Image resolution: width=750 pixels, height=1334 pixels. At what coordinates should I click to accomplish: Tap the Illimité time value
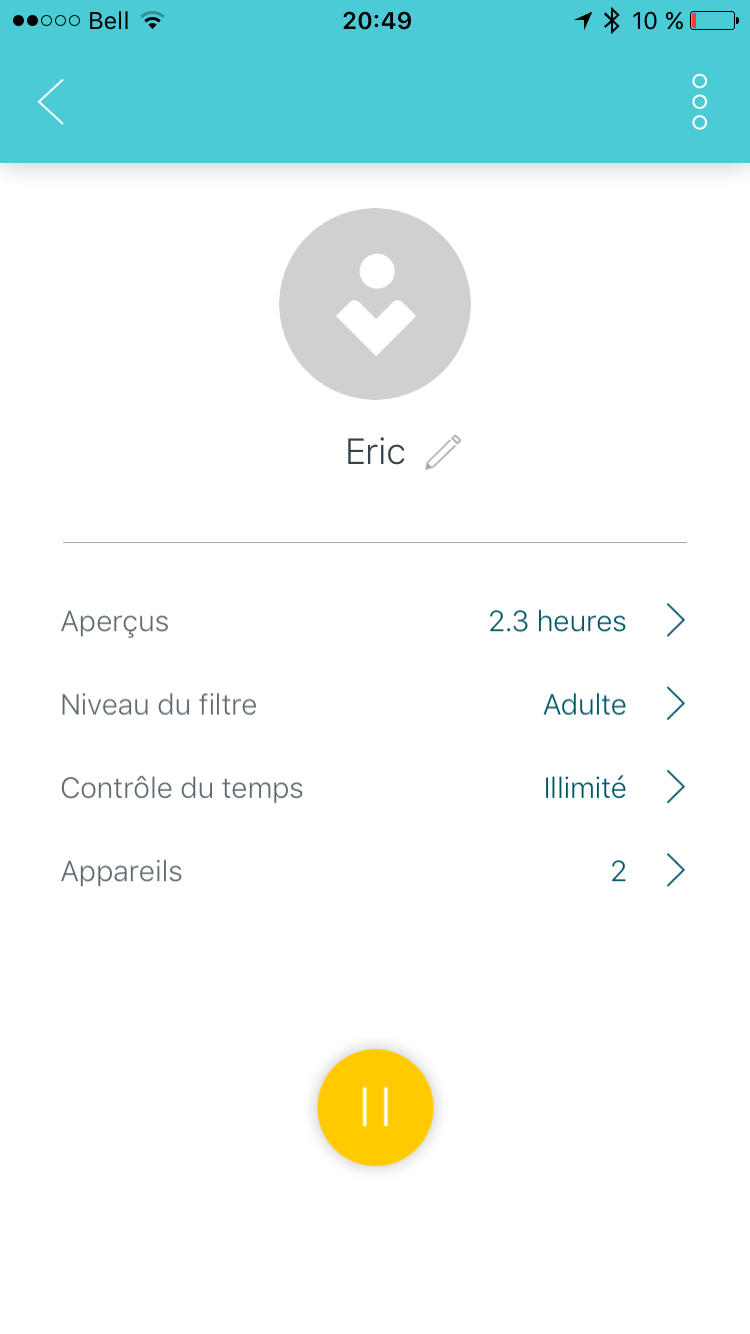click(x=585, y=788)
